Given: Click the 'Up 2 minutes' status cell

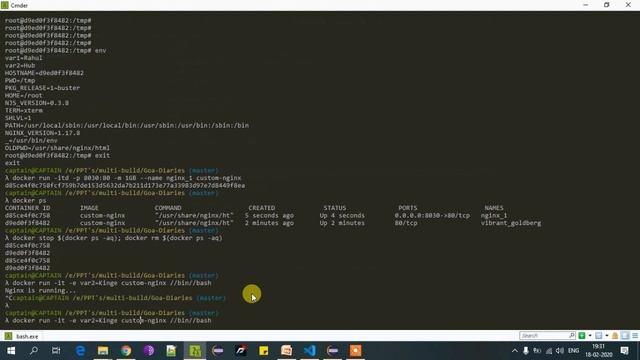Looking at the screenshot, I should 342,223.
